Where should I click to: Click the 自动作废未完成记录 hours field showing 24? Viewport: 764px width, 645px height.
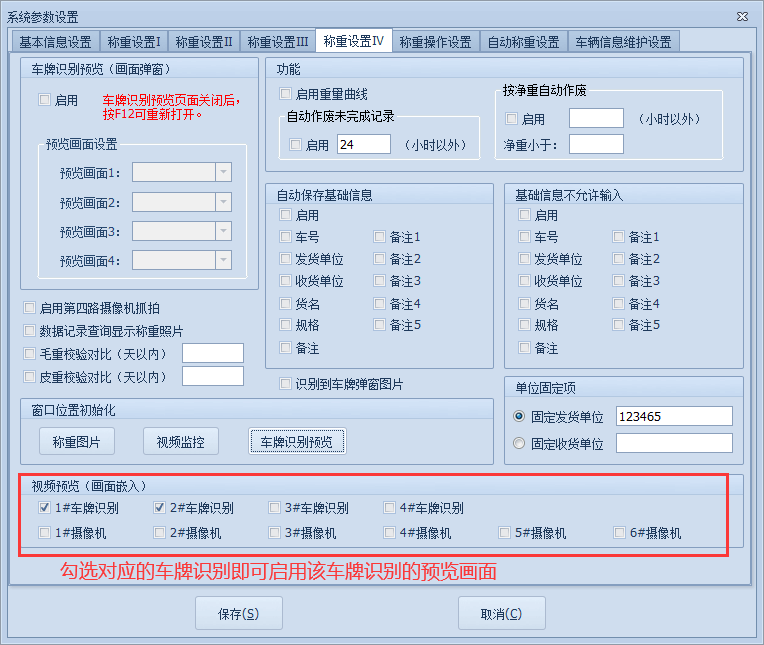tap(364, 145)
